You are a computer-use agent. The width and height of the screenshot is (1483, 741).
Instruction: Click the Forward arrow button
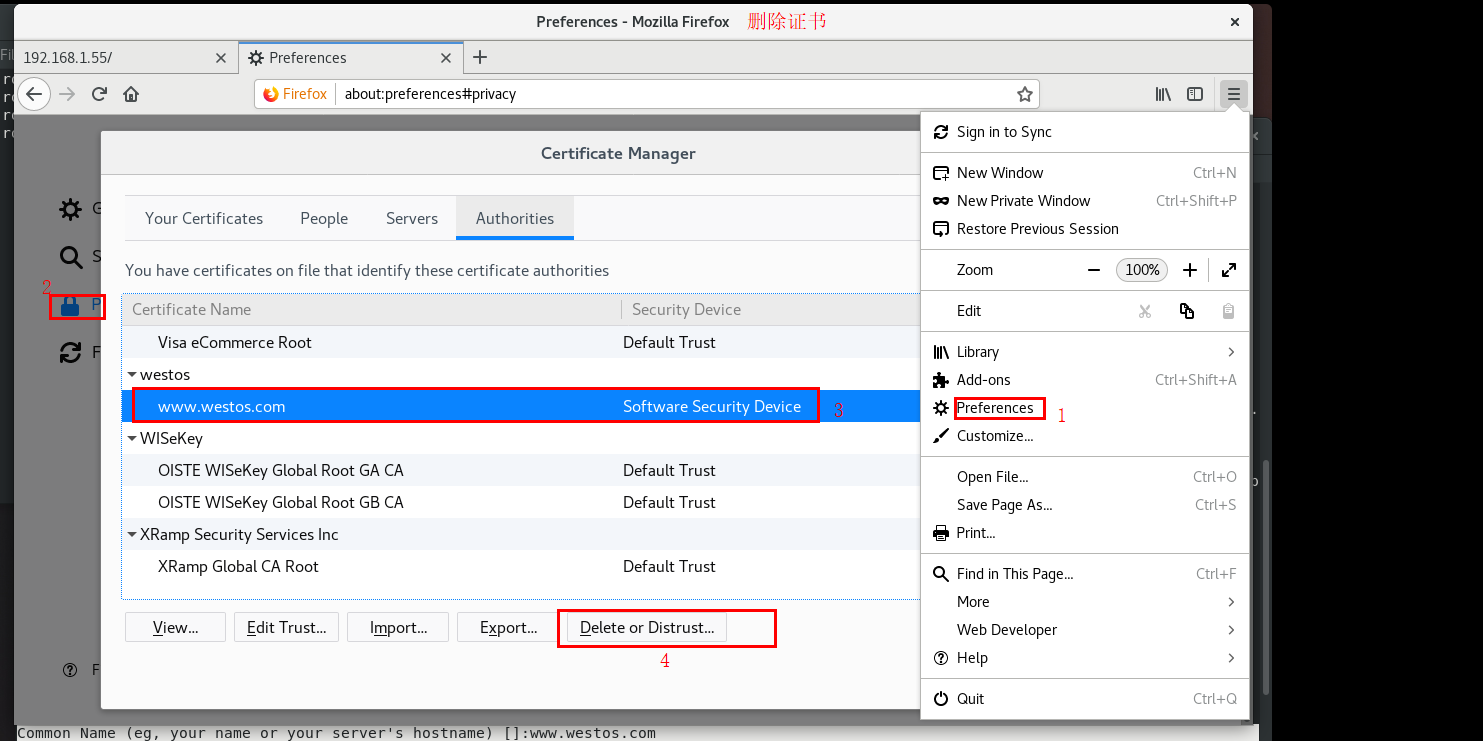[67, 94]
